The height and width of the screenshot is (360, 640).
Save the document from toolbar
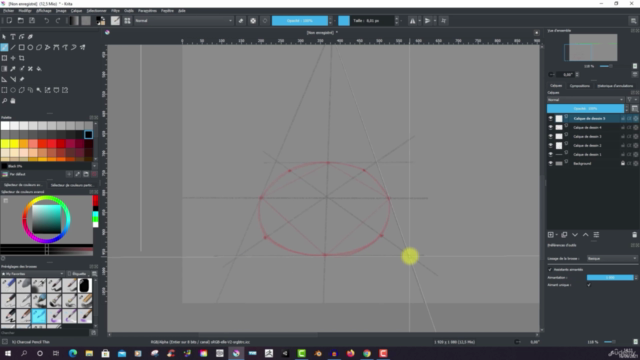click(32, 20)
